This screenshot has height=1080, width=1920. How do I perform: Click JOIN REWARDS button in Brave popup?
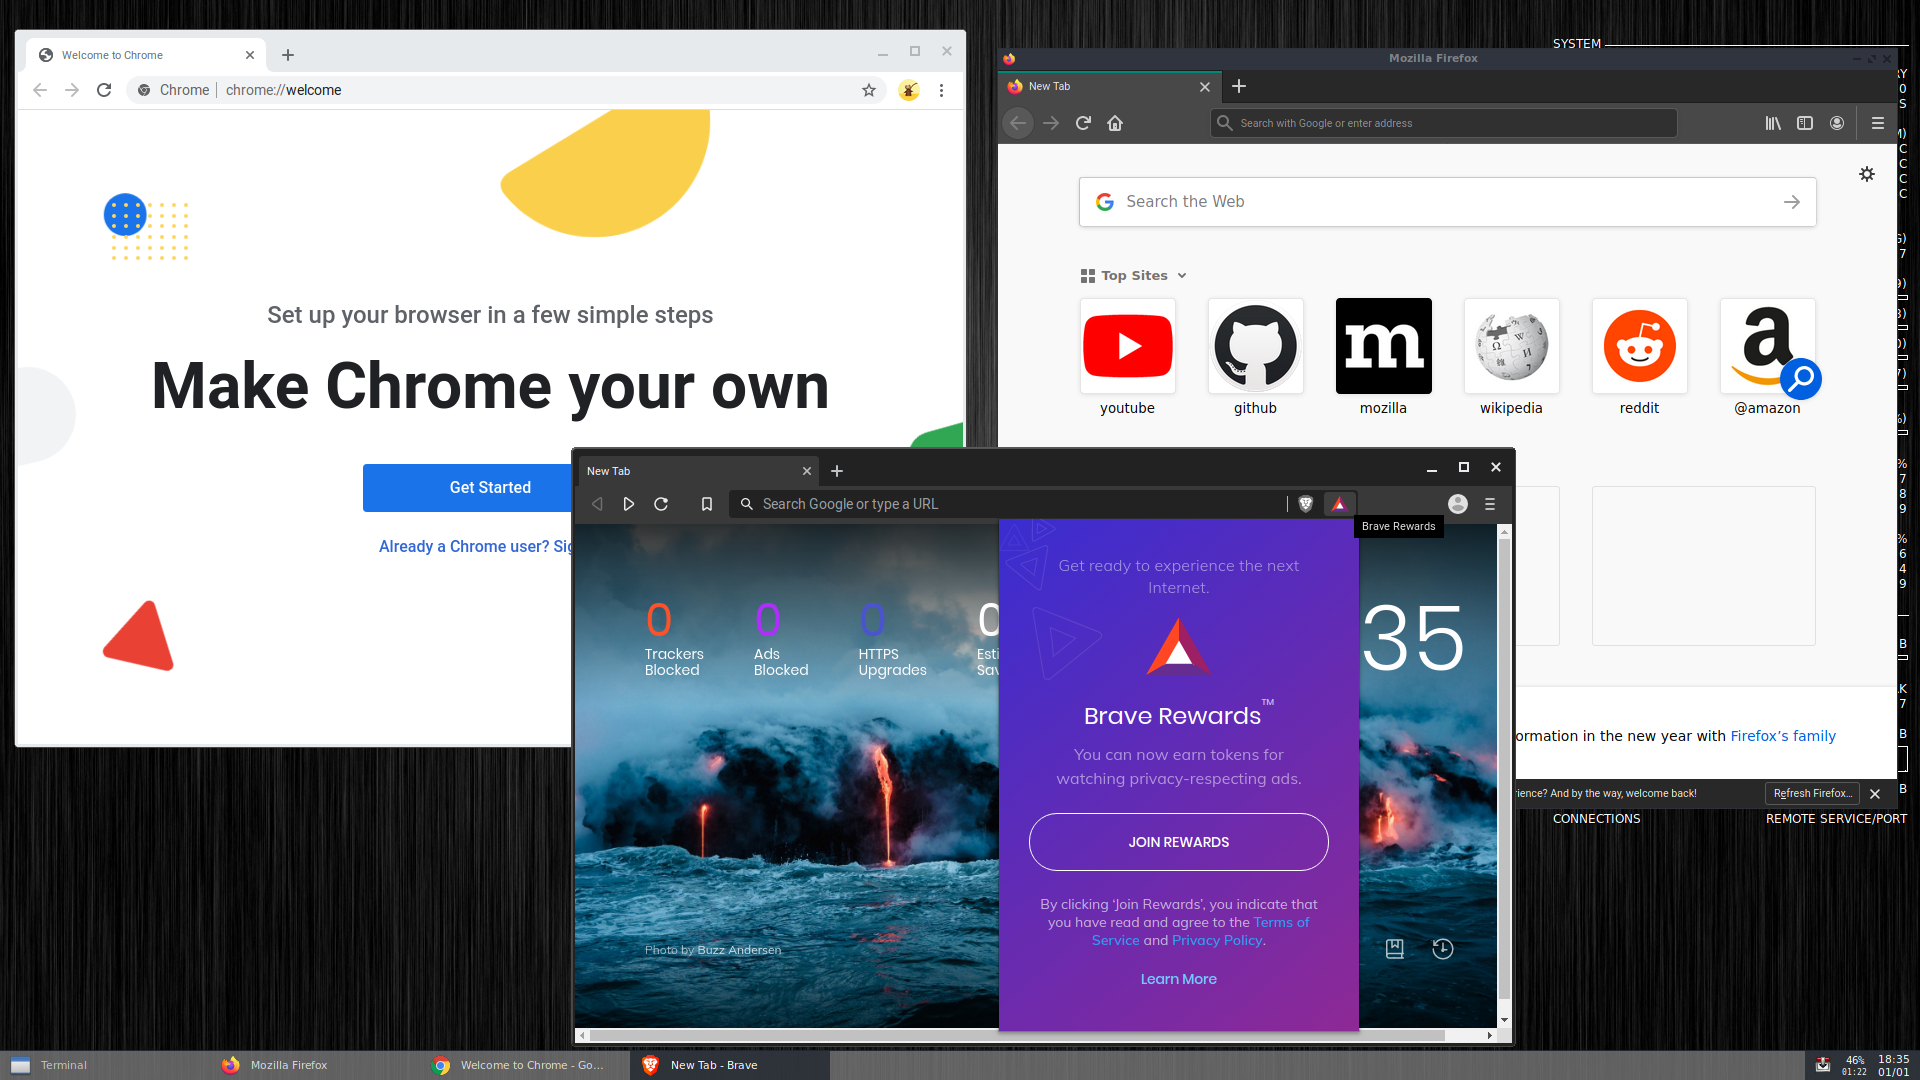[x=1178, y=841]
